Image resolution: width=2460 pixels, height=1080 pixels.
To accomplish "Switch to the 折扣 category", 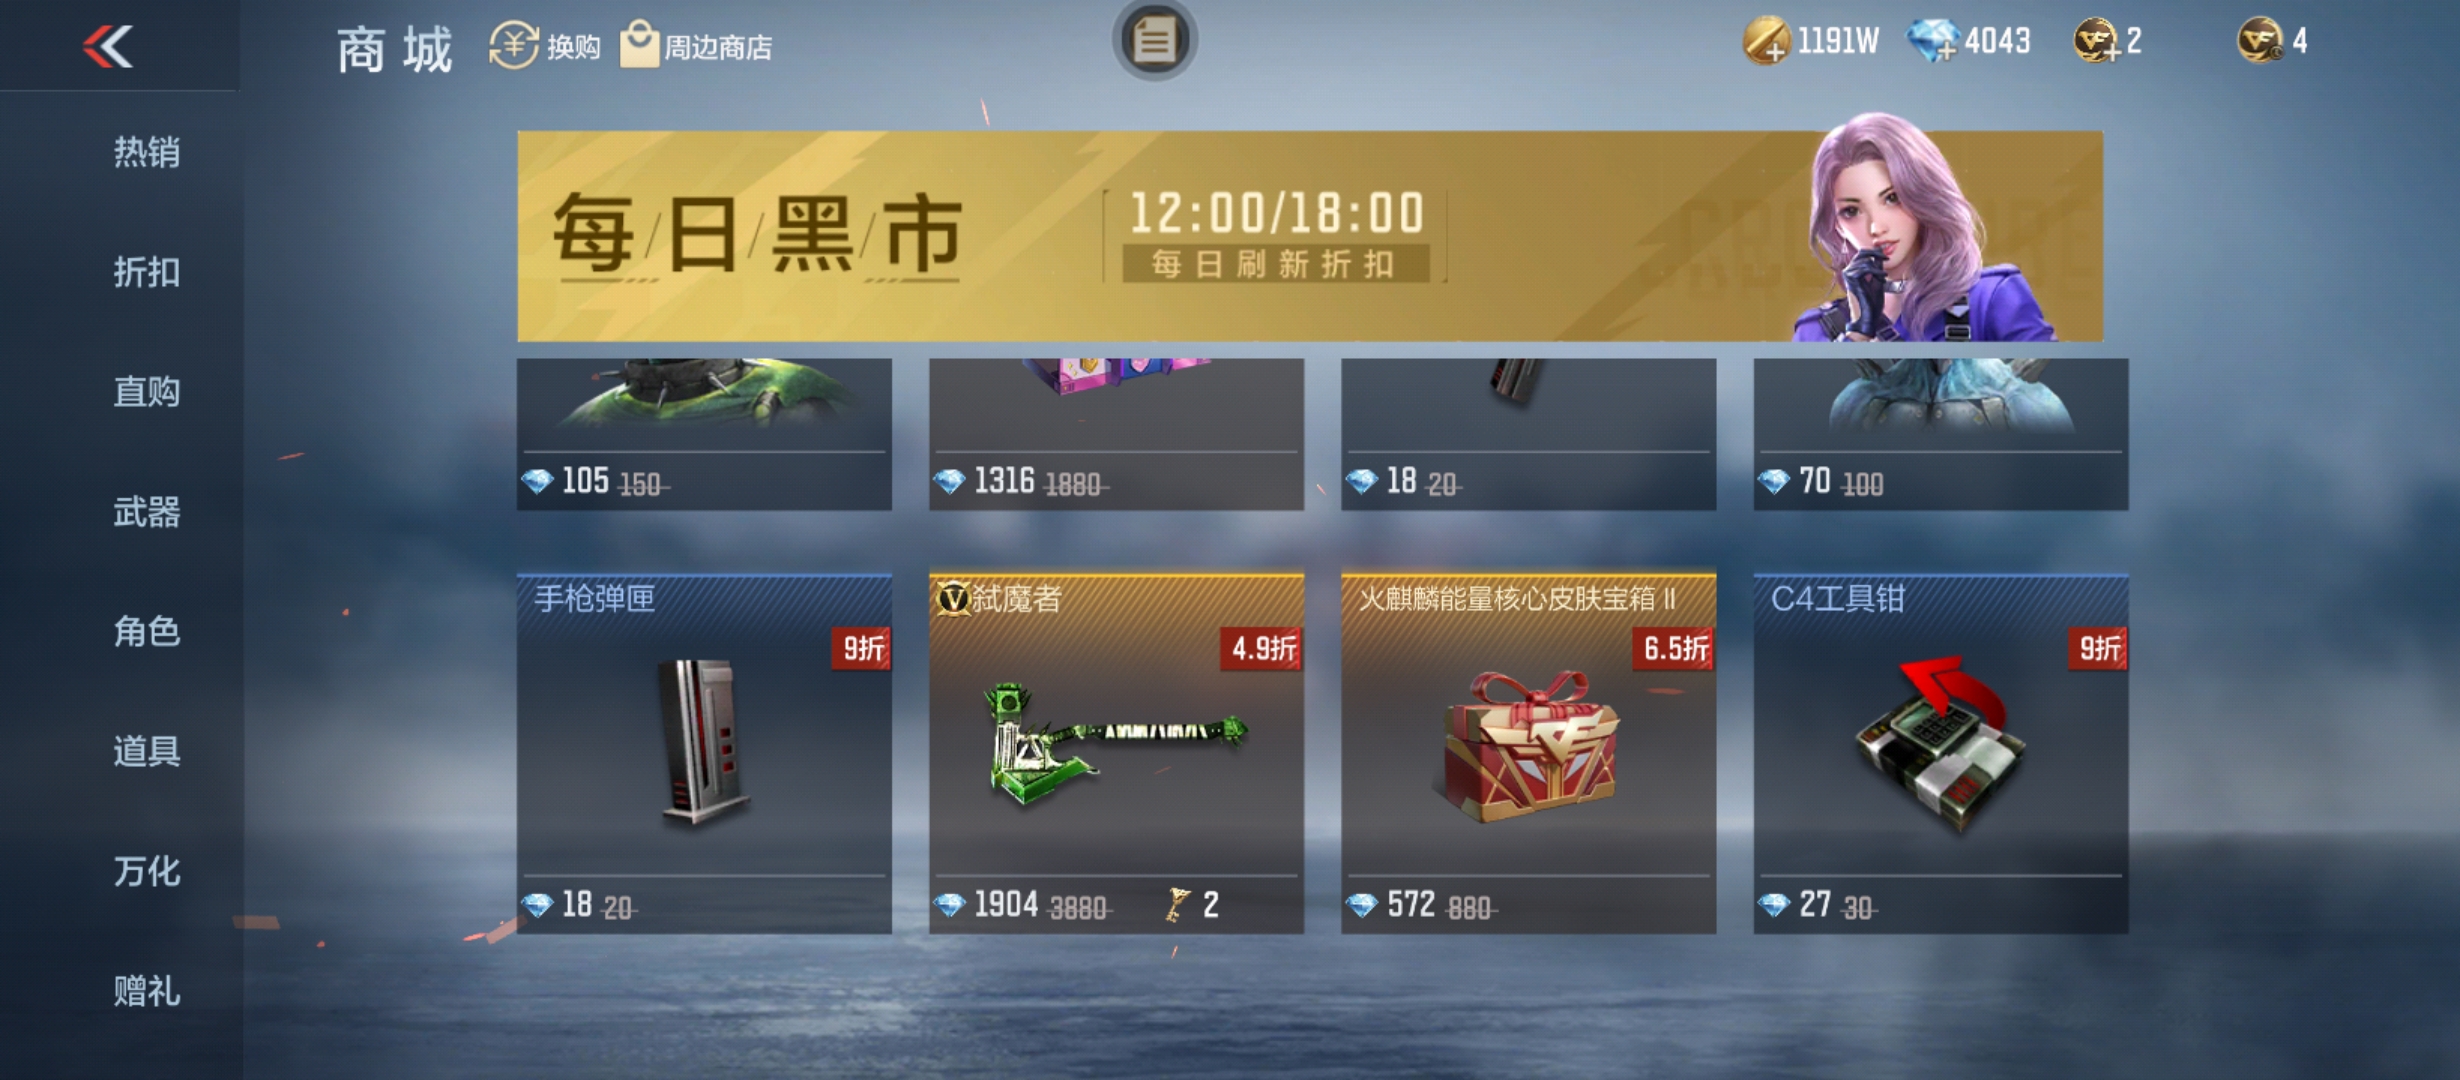I will coord(146,272).
